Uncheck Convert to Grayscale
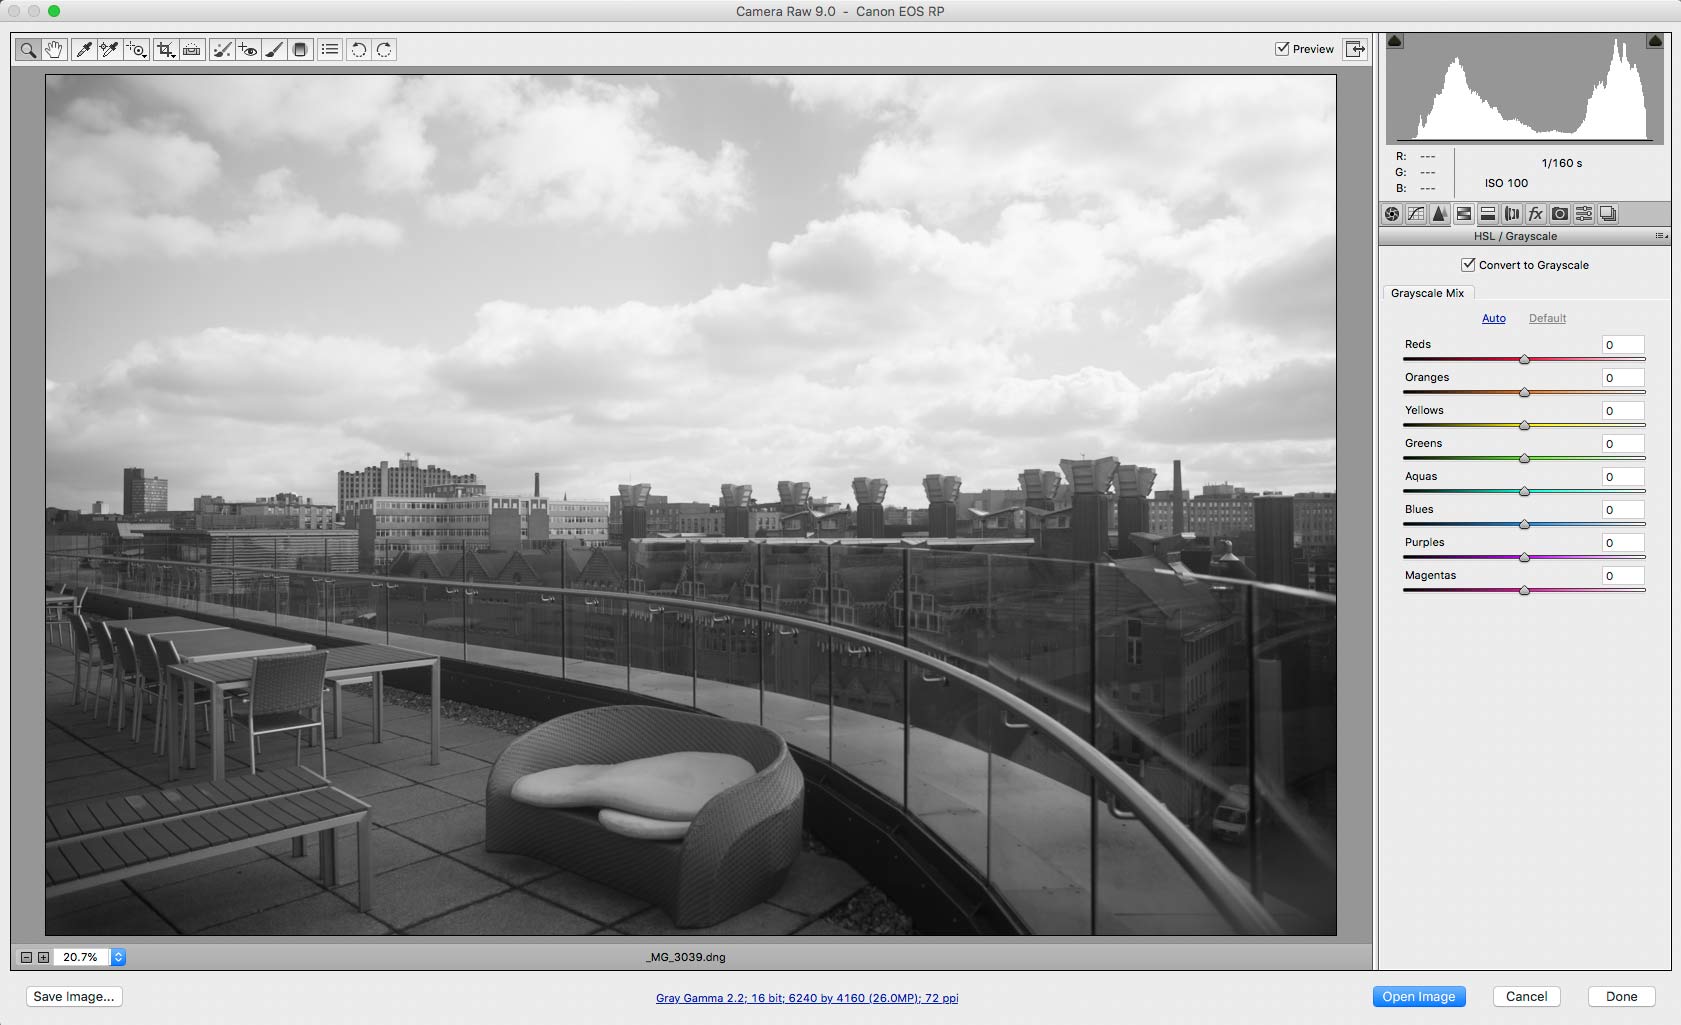The width and height of the screenshot is (1681, 1025). (x=1468, y=265)
